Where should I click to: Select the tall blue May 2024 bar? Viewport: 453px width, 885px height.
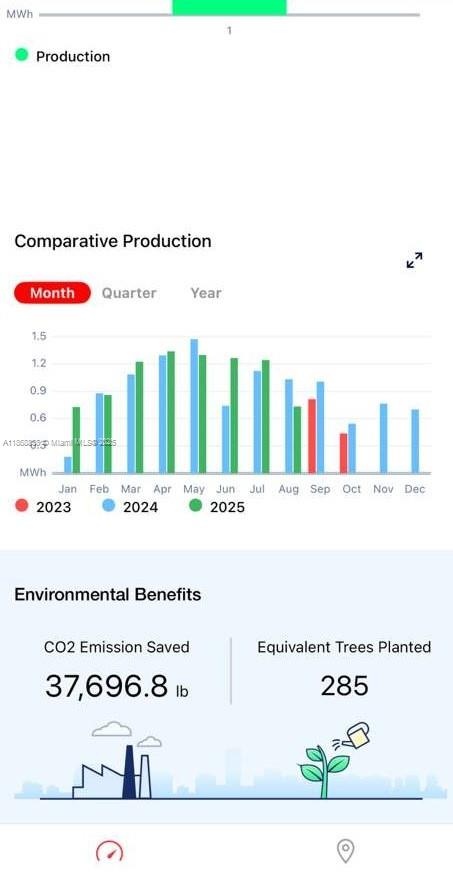(x=194, y=406)
